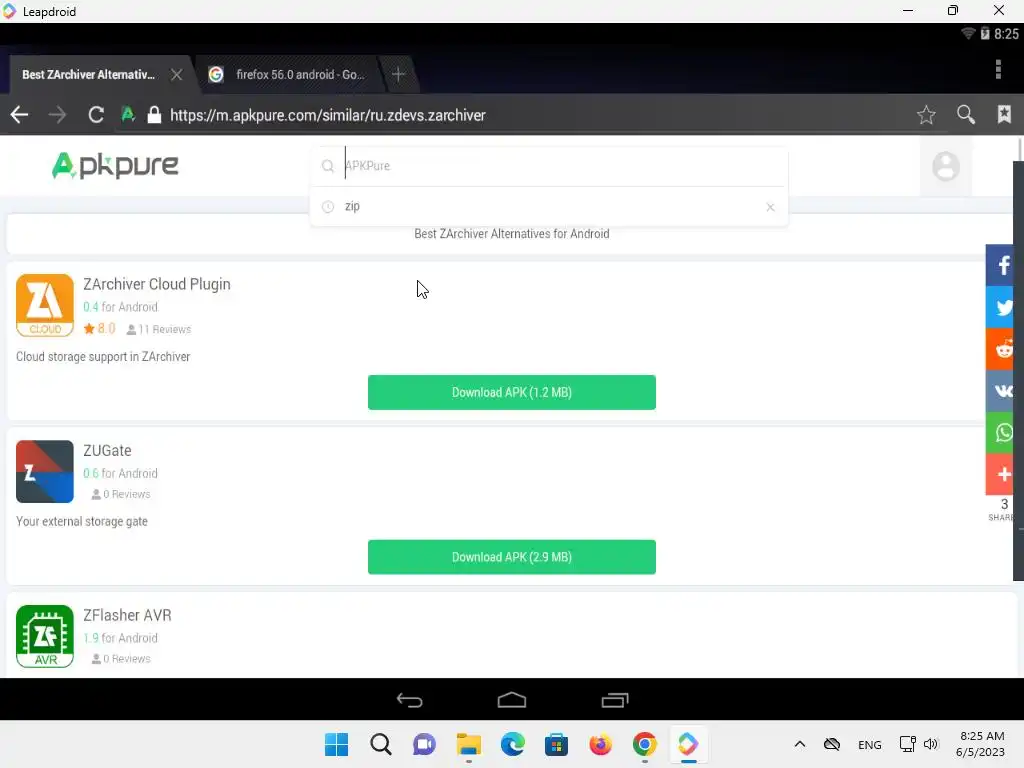Select Leapdroid icon on the taskbar

click(x=688, y=744)
